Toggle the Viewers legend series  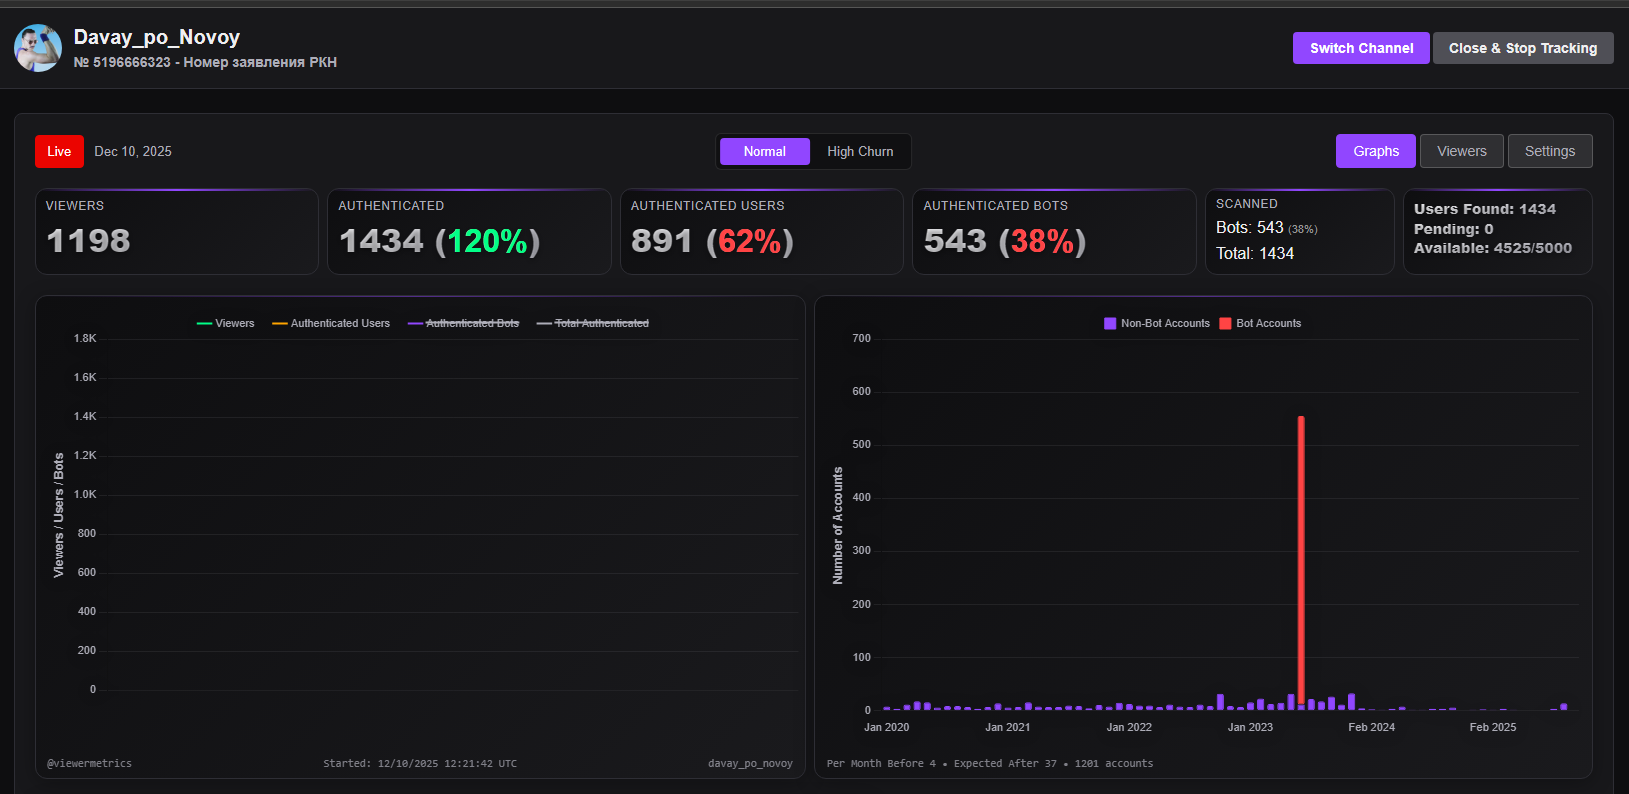point(226,323)
